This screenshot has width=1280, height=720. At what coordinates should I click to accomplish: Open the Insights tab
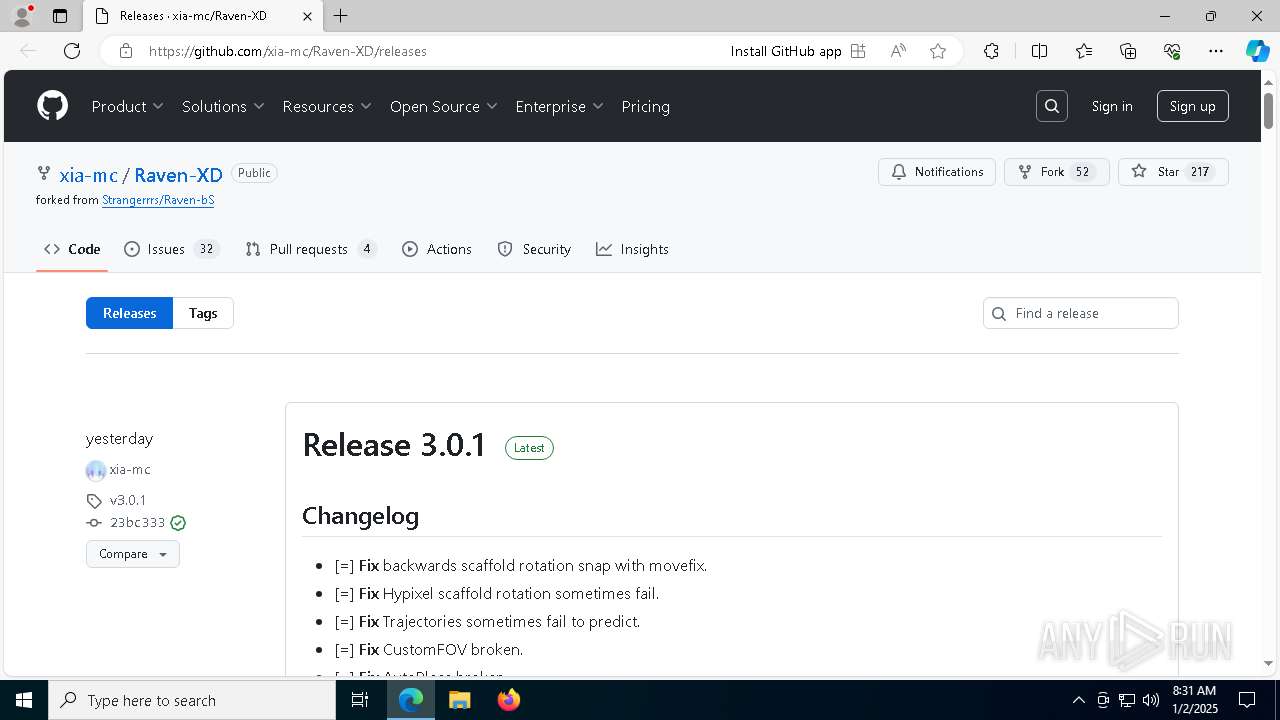point(632,249)
